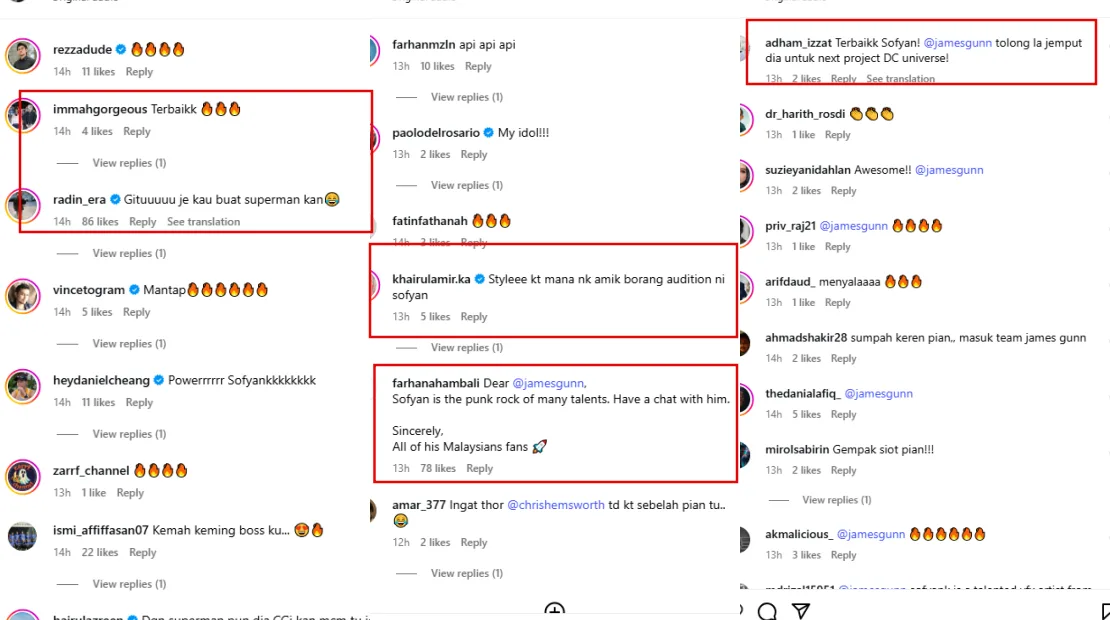See translation of radin_era's comment
The image size is (1110, 620).
click(203, 222)
